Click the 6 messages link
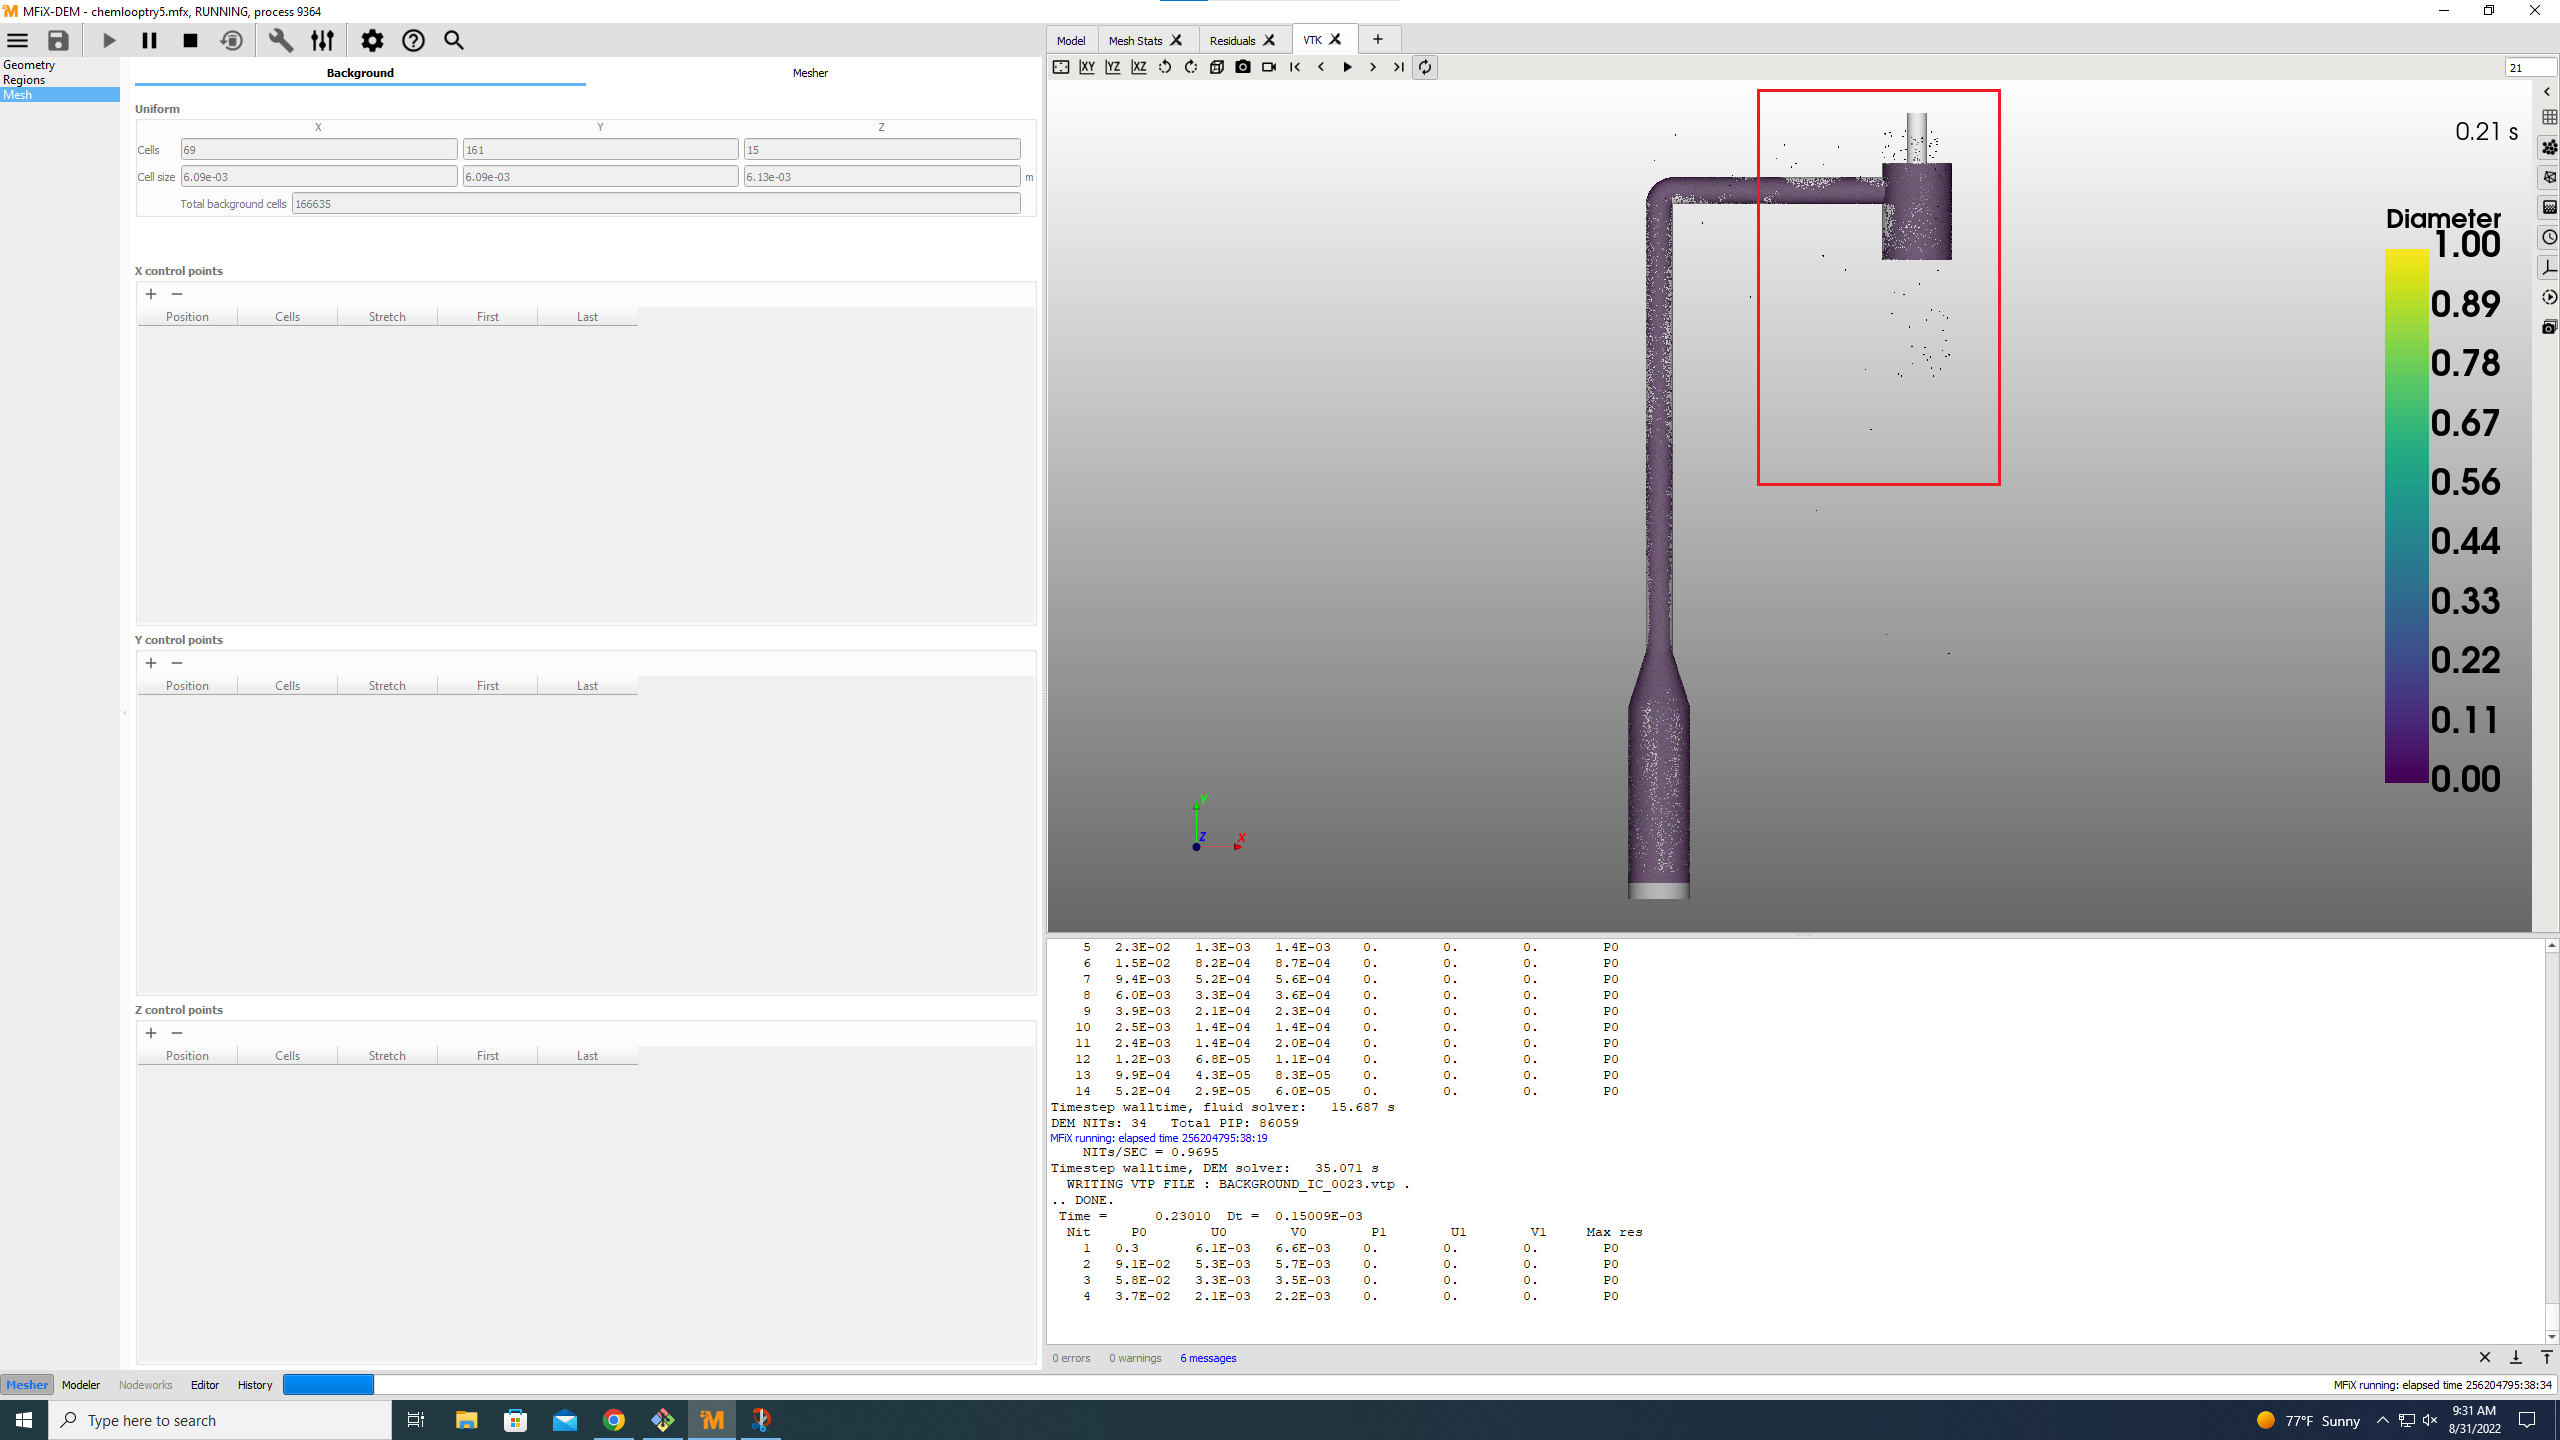Viewport: 2560px width, 1440px height. tap(1208, 1358)
